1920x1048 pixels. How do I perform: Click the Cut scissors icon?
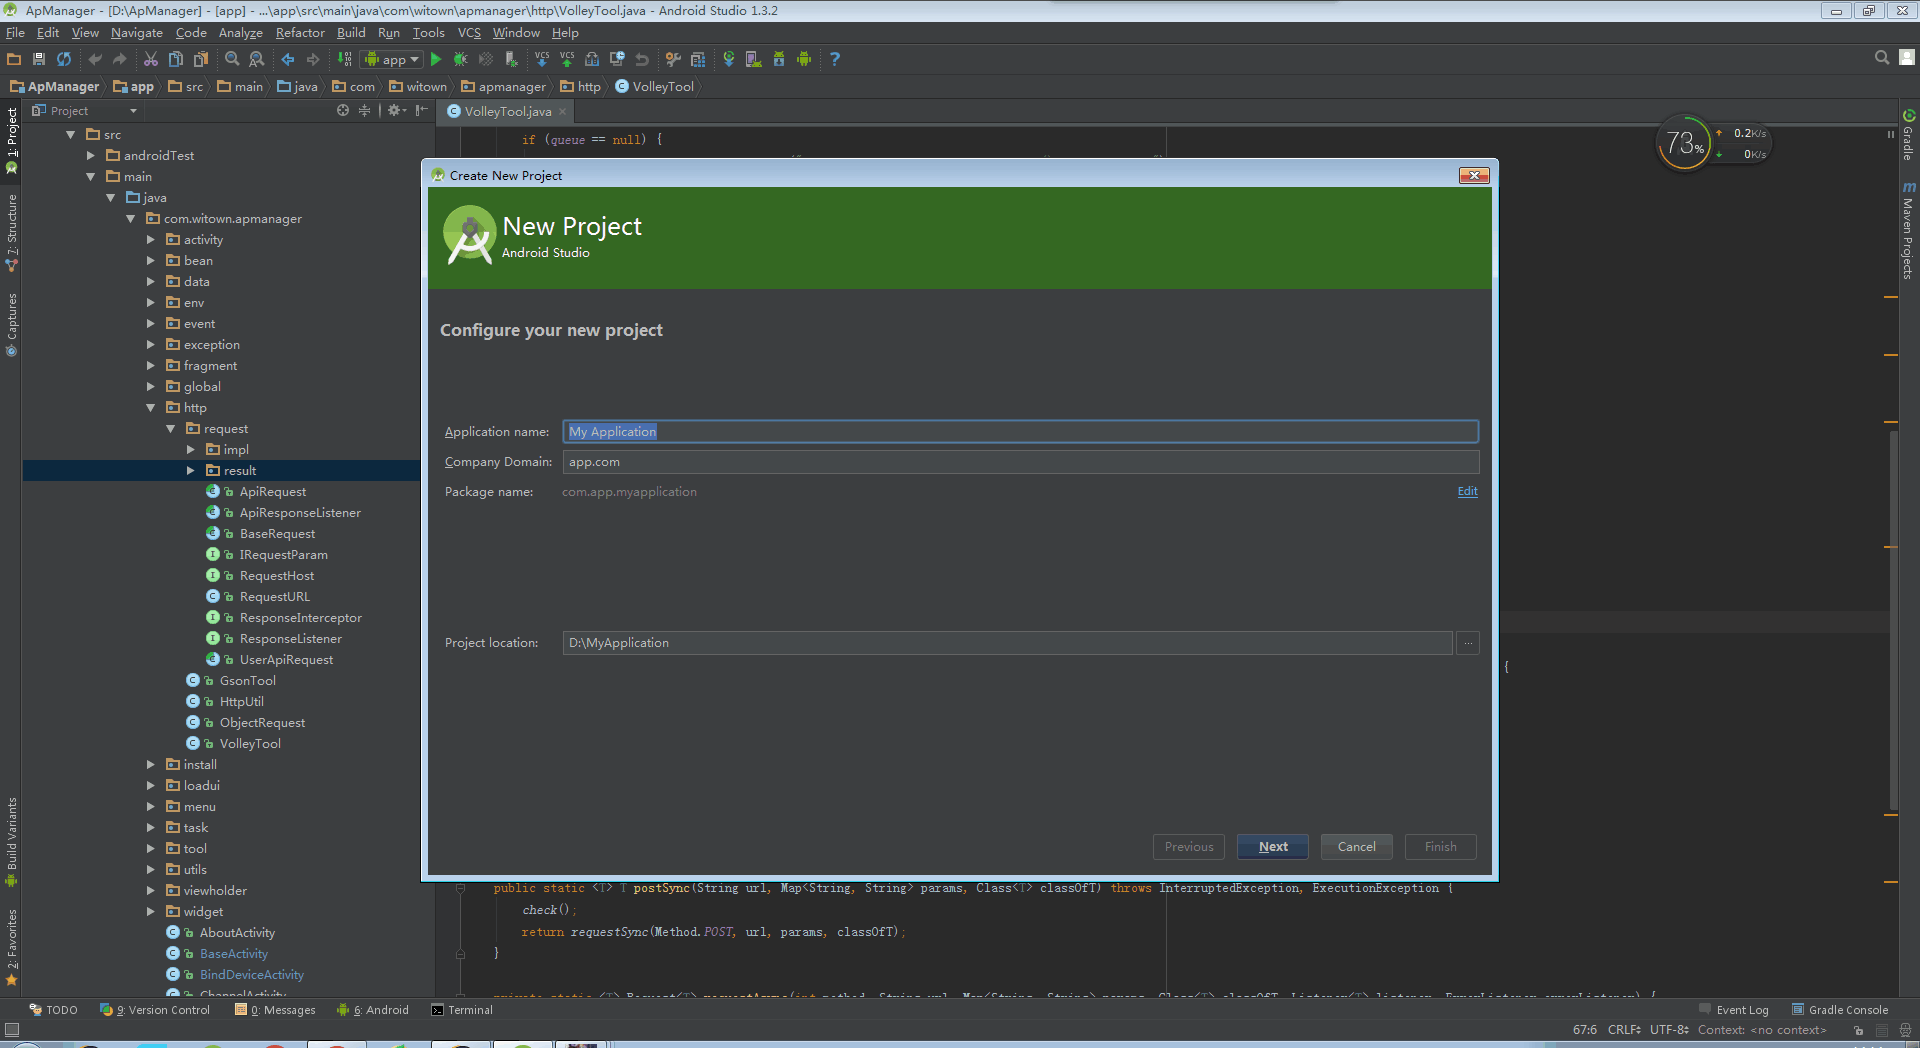(151, 59)
